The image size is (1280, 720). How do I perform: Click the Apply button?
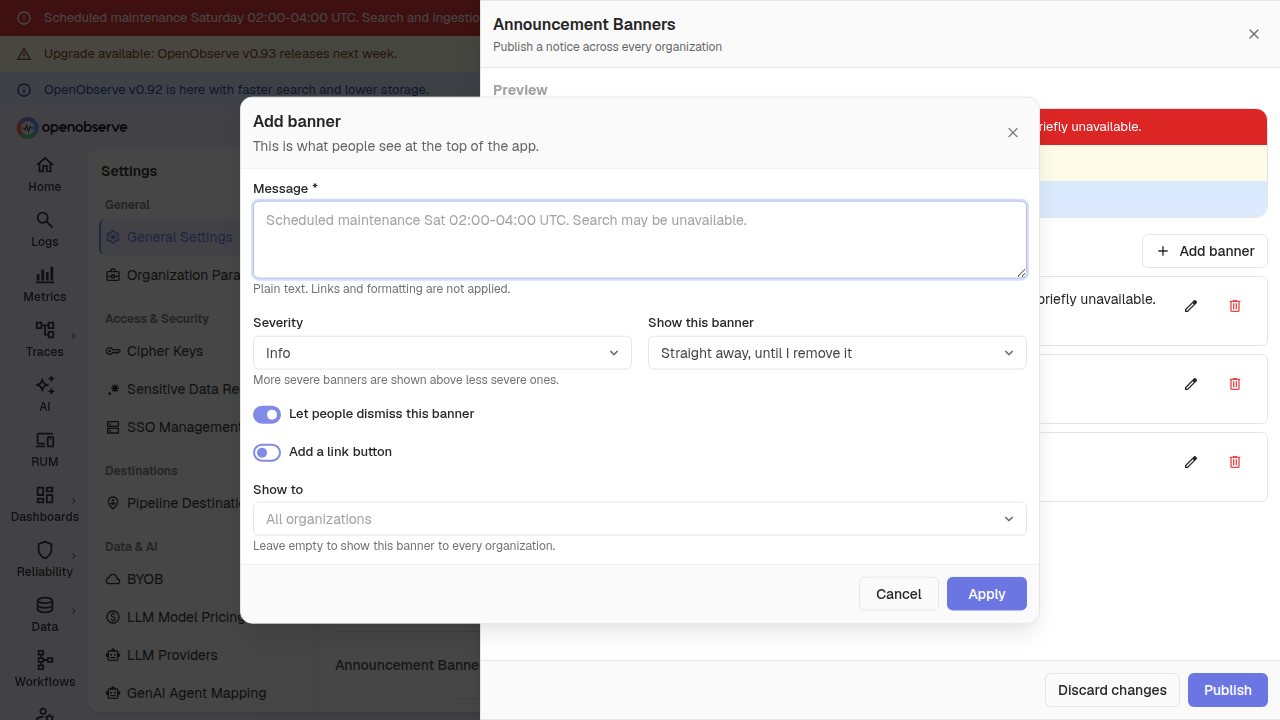(x=987, y=594)
